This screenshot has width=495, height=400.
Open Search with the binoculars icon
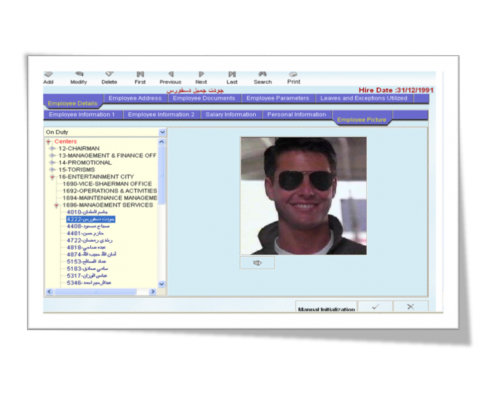point(263,74)
